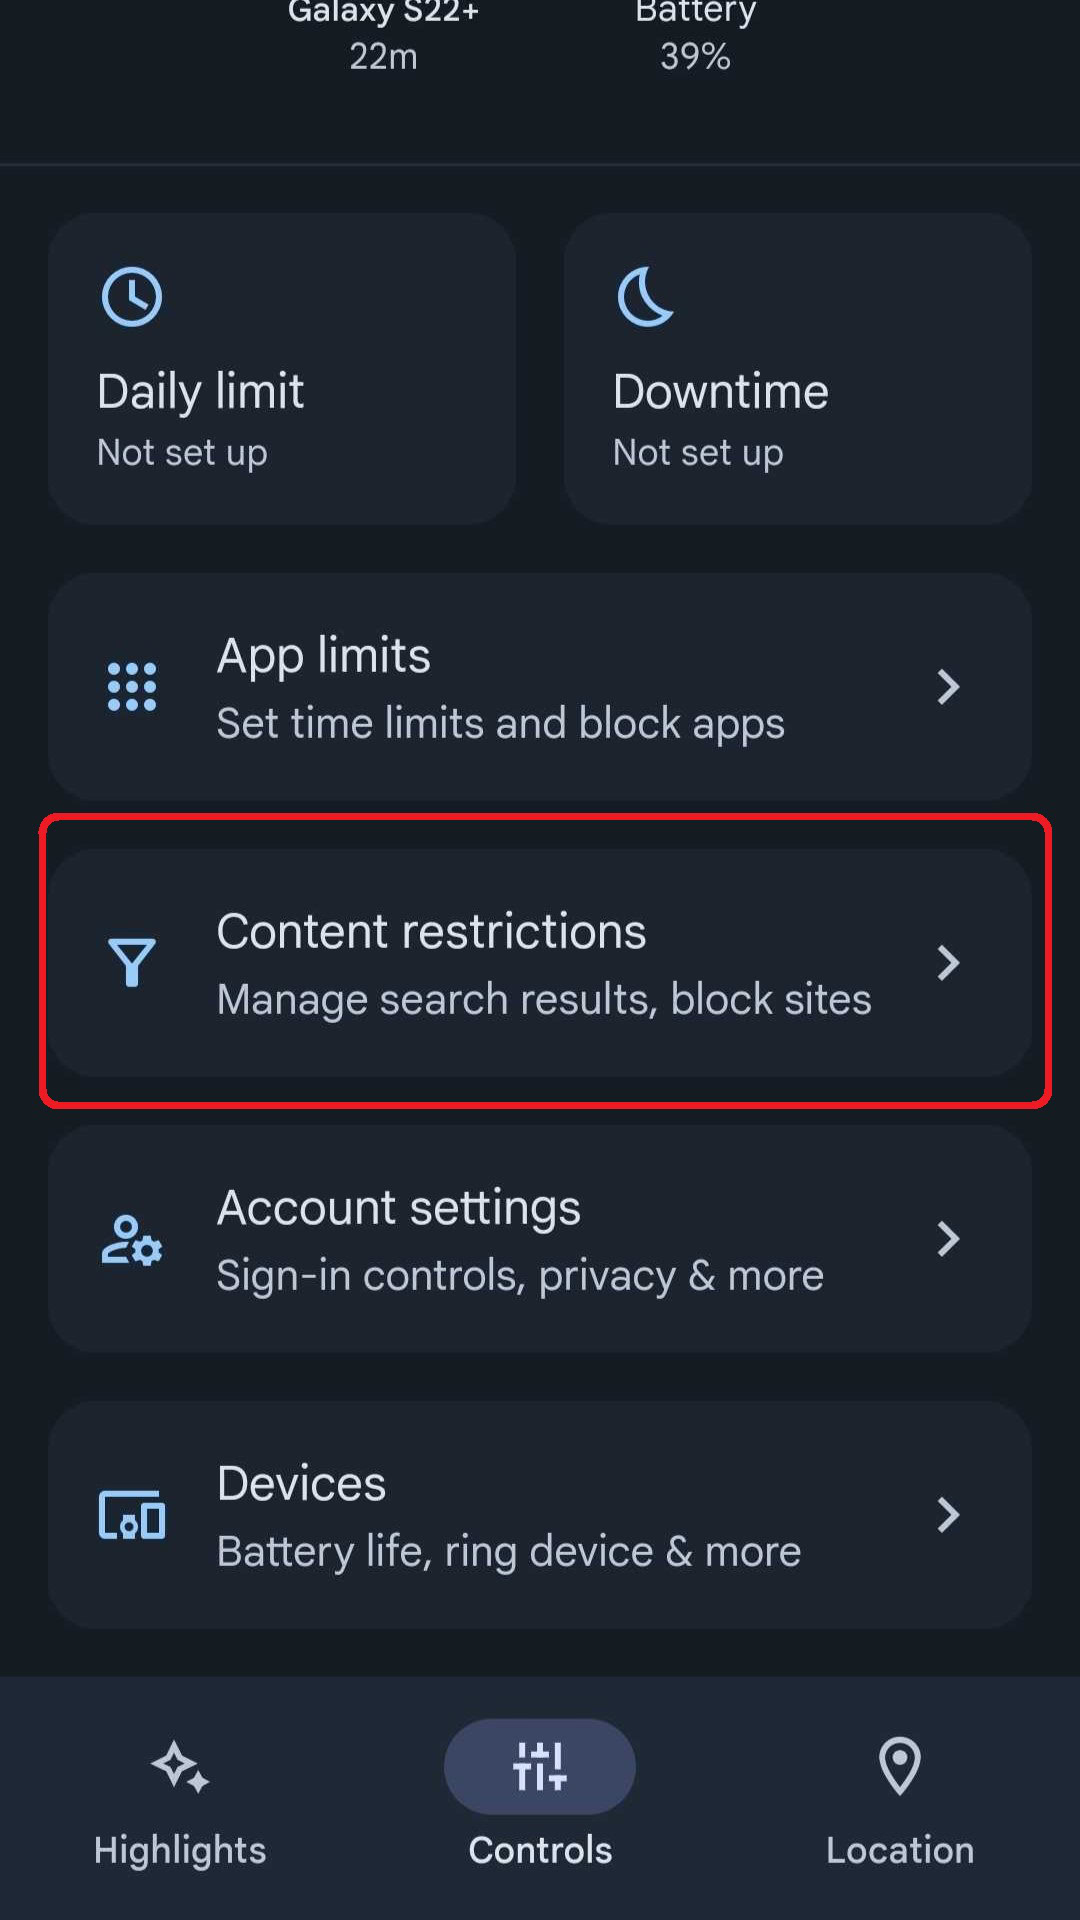
Task: Expand App limits using its chevron
Action: tap(948, 687)
